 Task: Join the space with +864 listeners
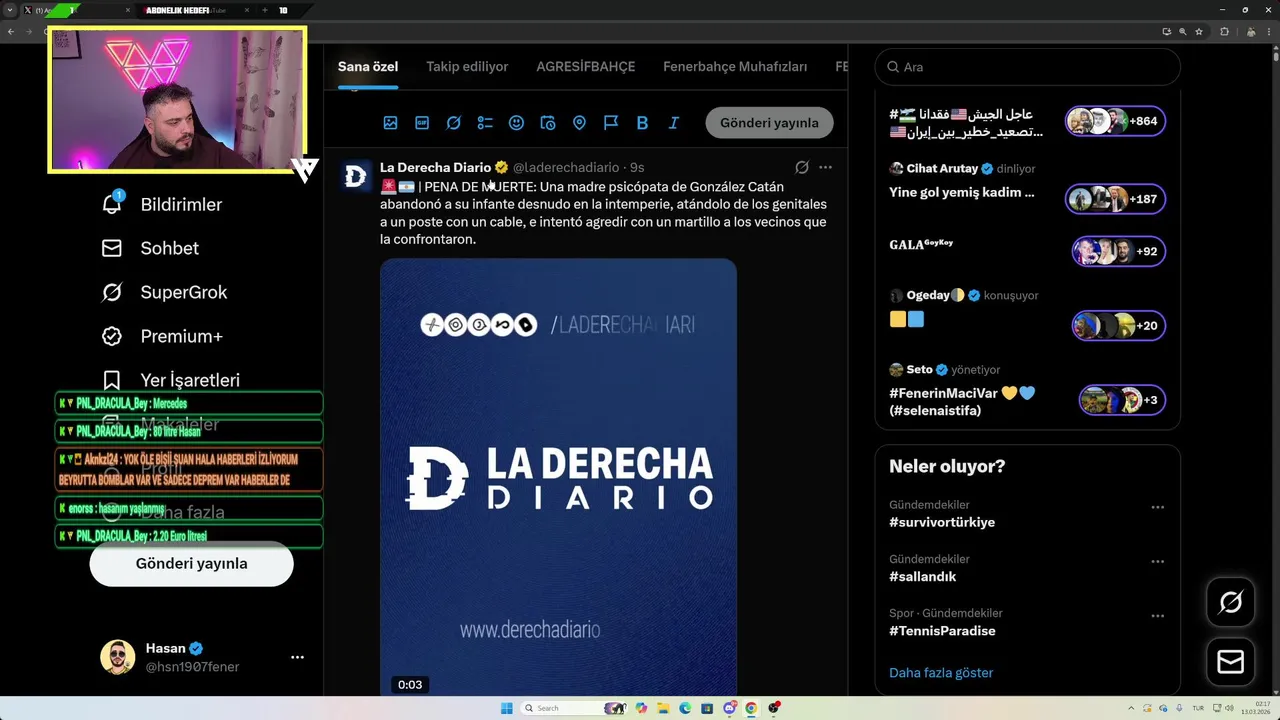(1115, 121)
